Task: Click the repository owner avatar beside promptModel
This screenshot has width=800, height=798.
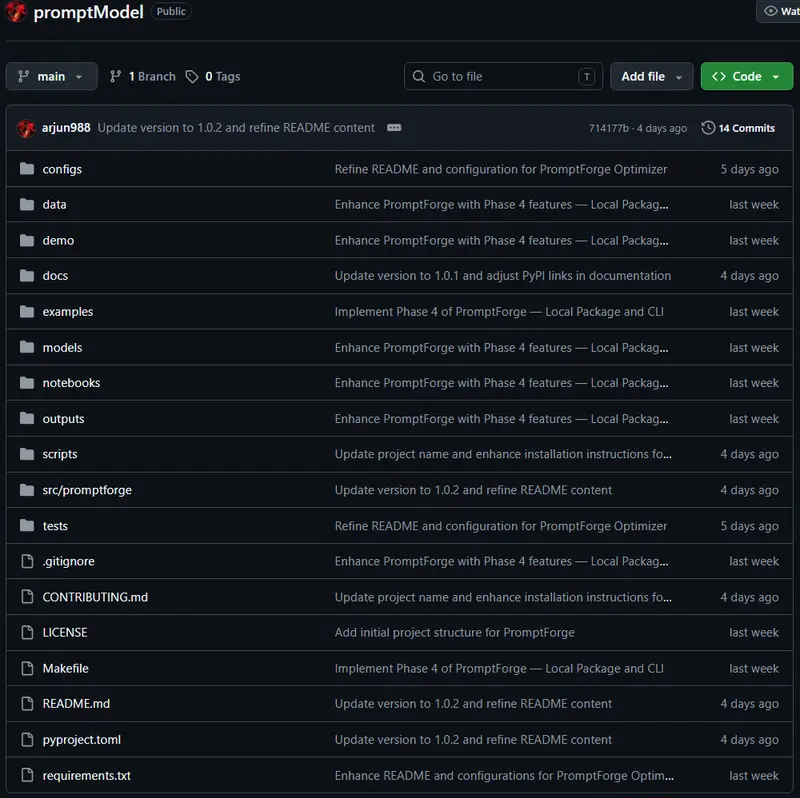Action: point(15,11)
